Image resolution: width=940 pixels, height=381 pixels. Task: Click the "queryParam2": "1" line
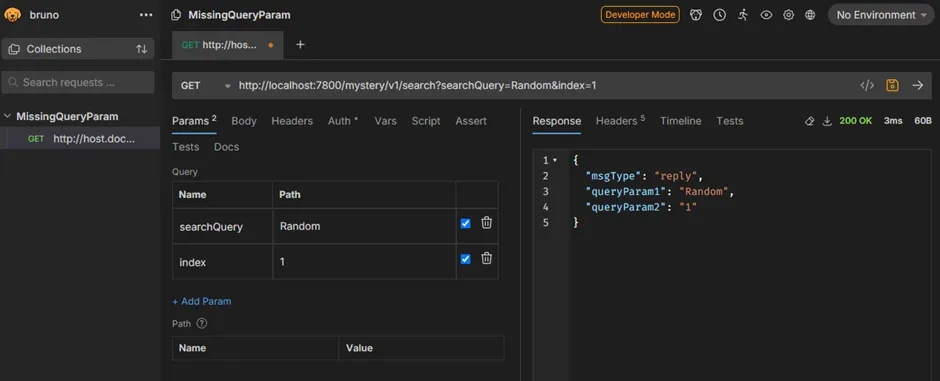[x=641, y=207]
